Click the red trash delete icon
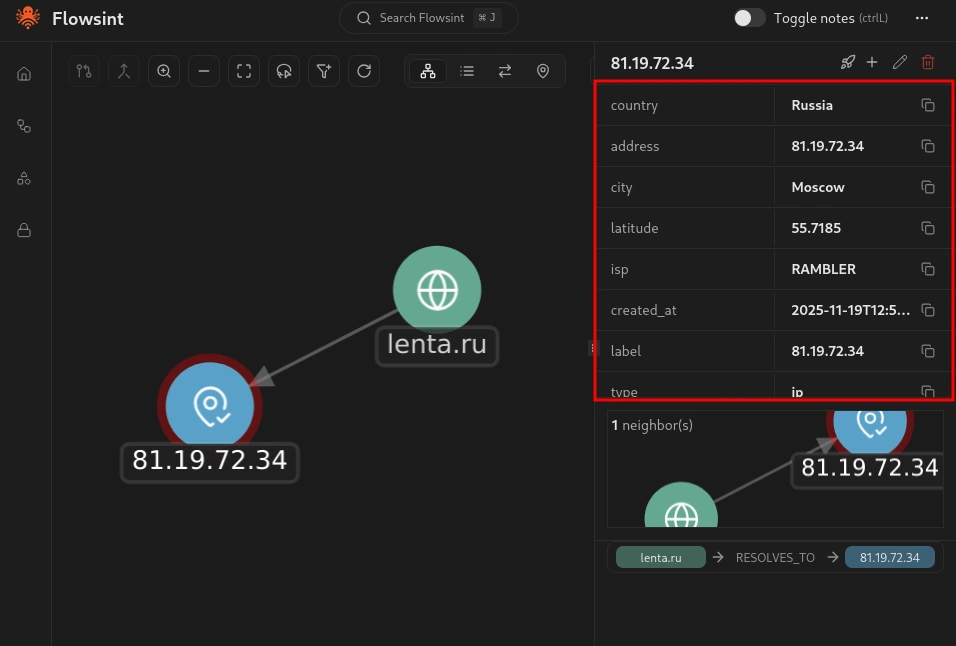The height and width of the screenshot is (646, 956). (928, 63)
